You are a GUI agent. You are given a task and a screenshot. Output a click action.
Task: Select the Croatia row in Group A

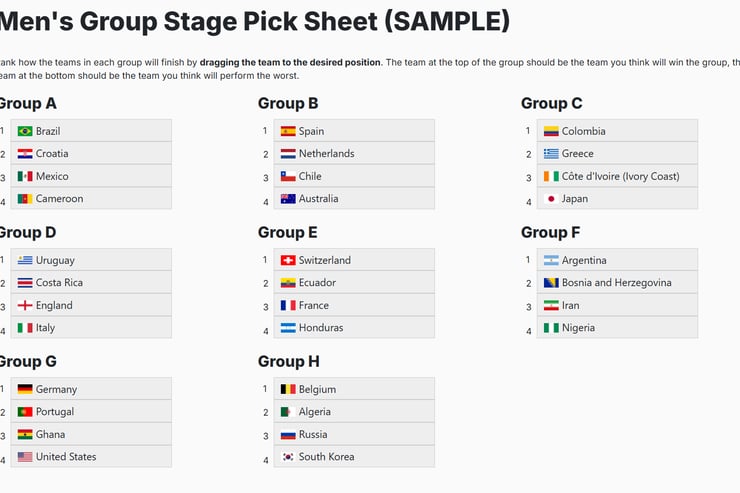point(91,153)
